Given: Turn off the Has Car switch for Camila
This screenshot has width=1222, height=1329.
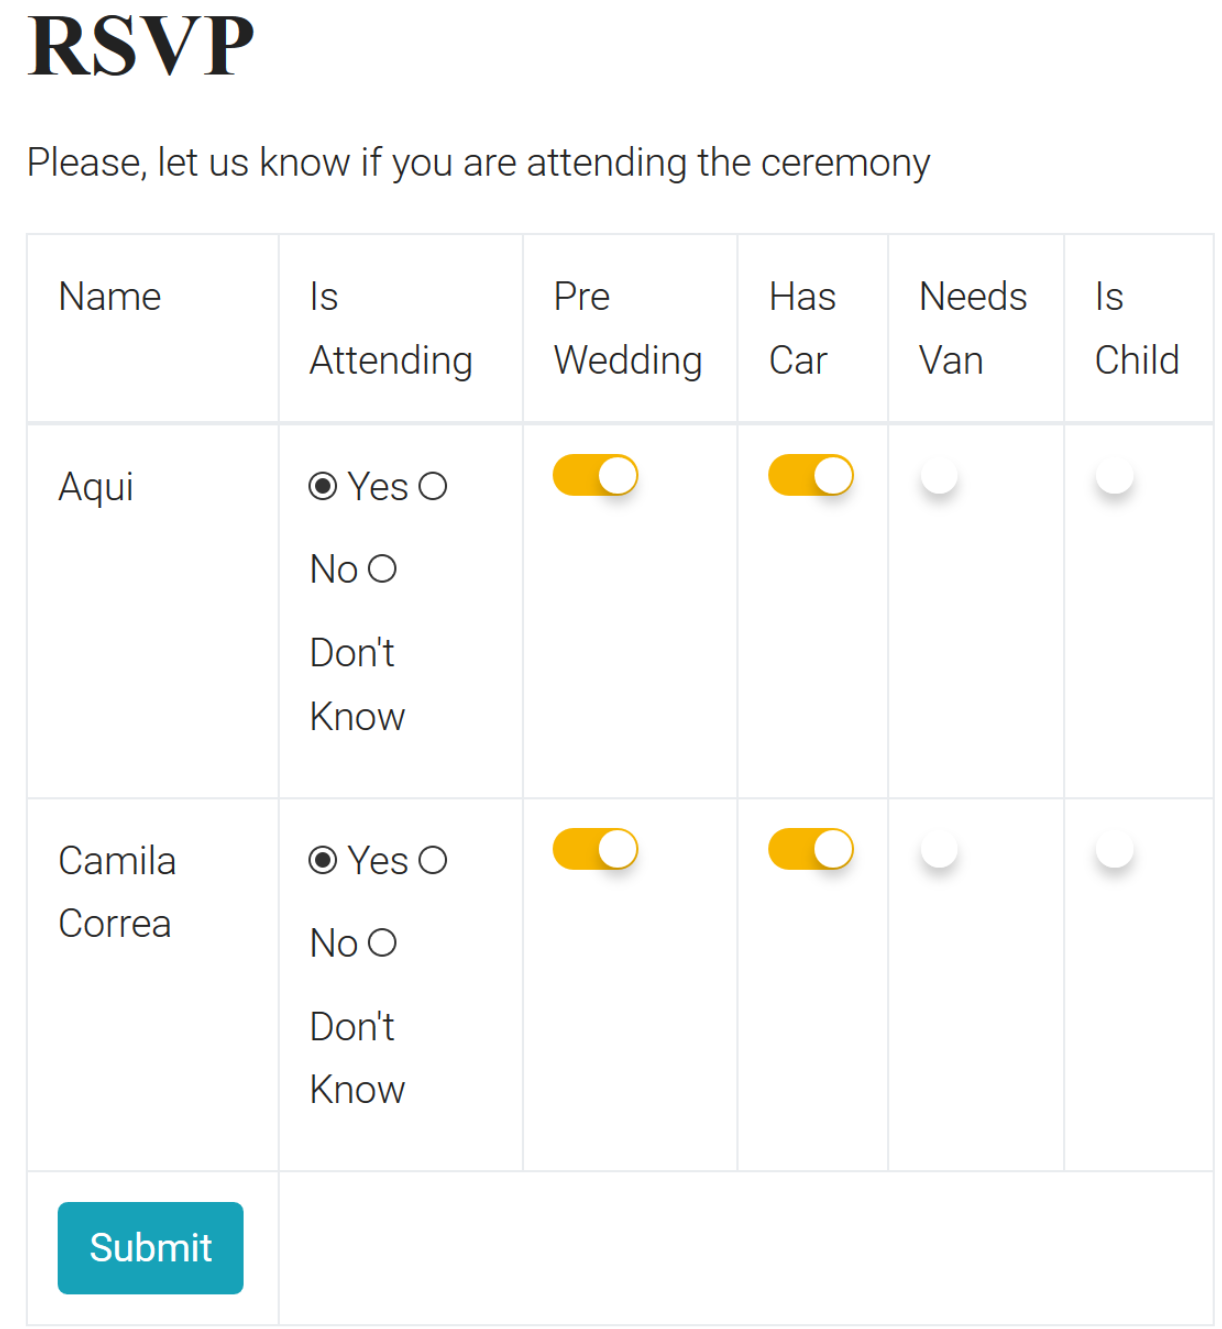Looking at the screenshot, I should [811, 847].
